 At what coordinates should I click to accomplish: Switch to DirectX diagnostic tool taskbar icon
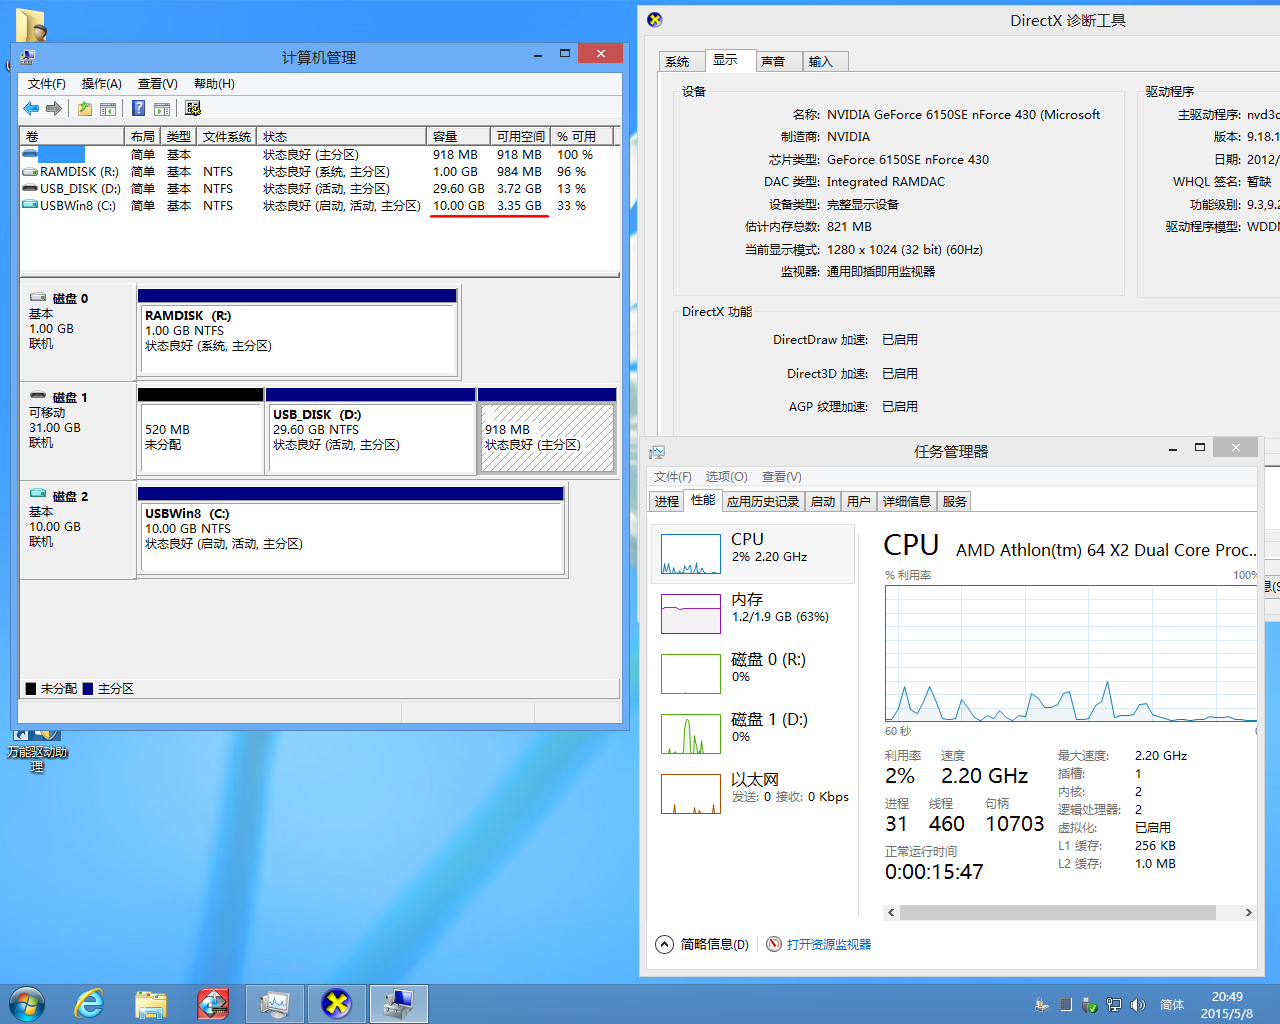pos(337,1004)
